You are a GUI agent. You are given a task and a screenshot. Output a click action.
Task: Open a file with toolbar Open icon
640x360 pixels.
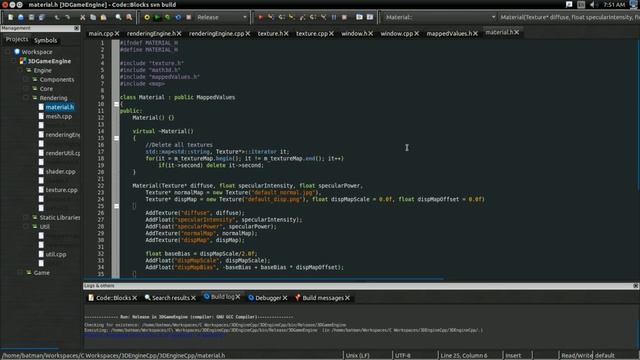pyautogui.click(x=21, y=17)
